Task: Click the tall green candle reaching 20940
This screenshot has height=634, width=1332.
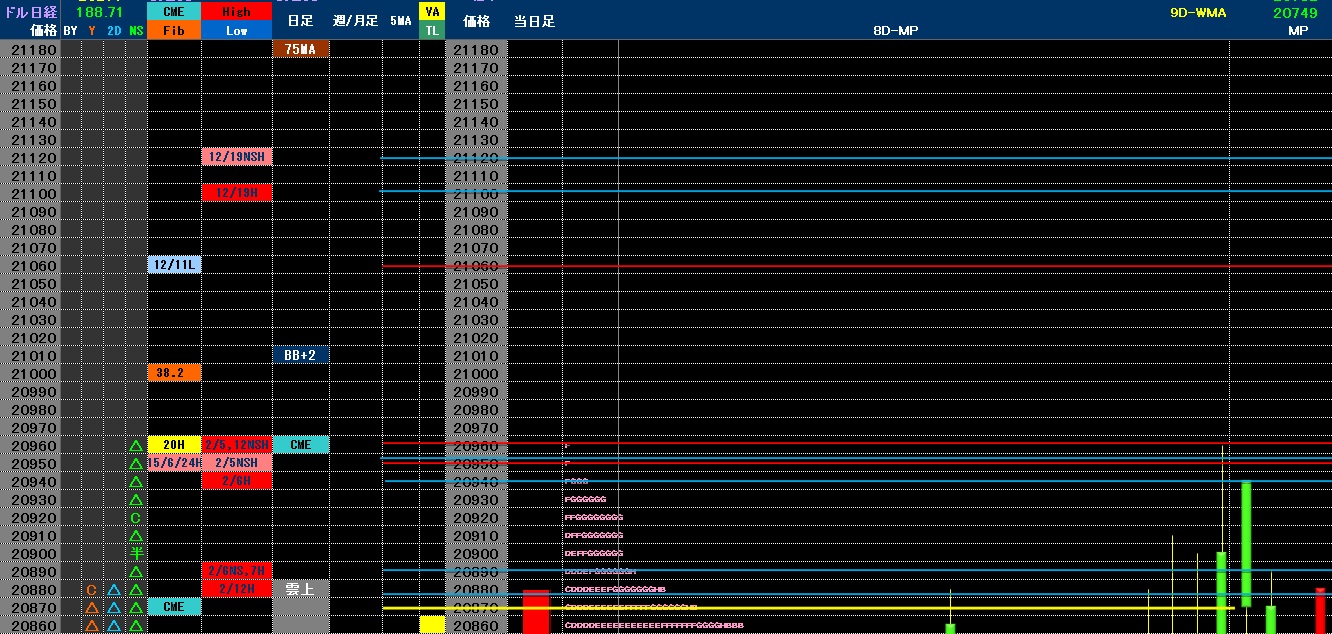Action: click(1246, 544)
